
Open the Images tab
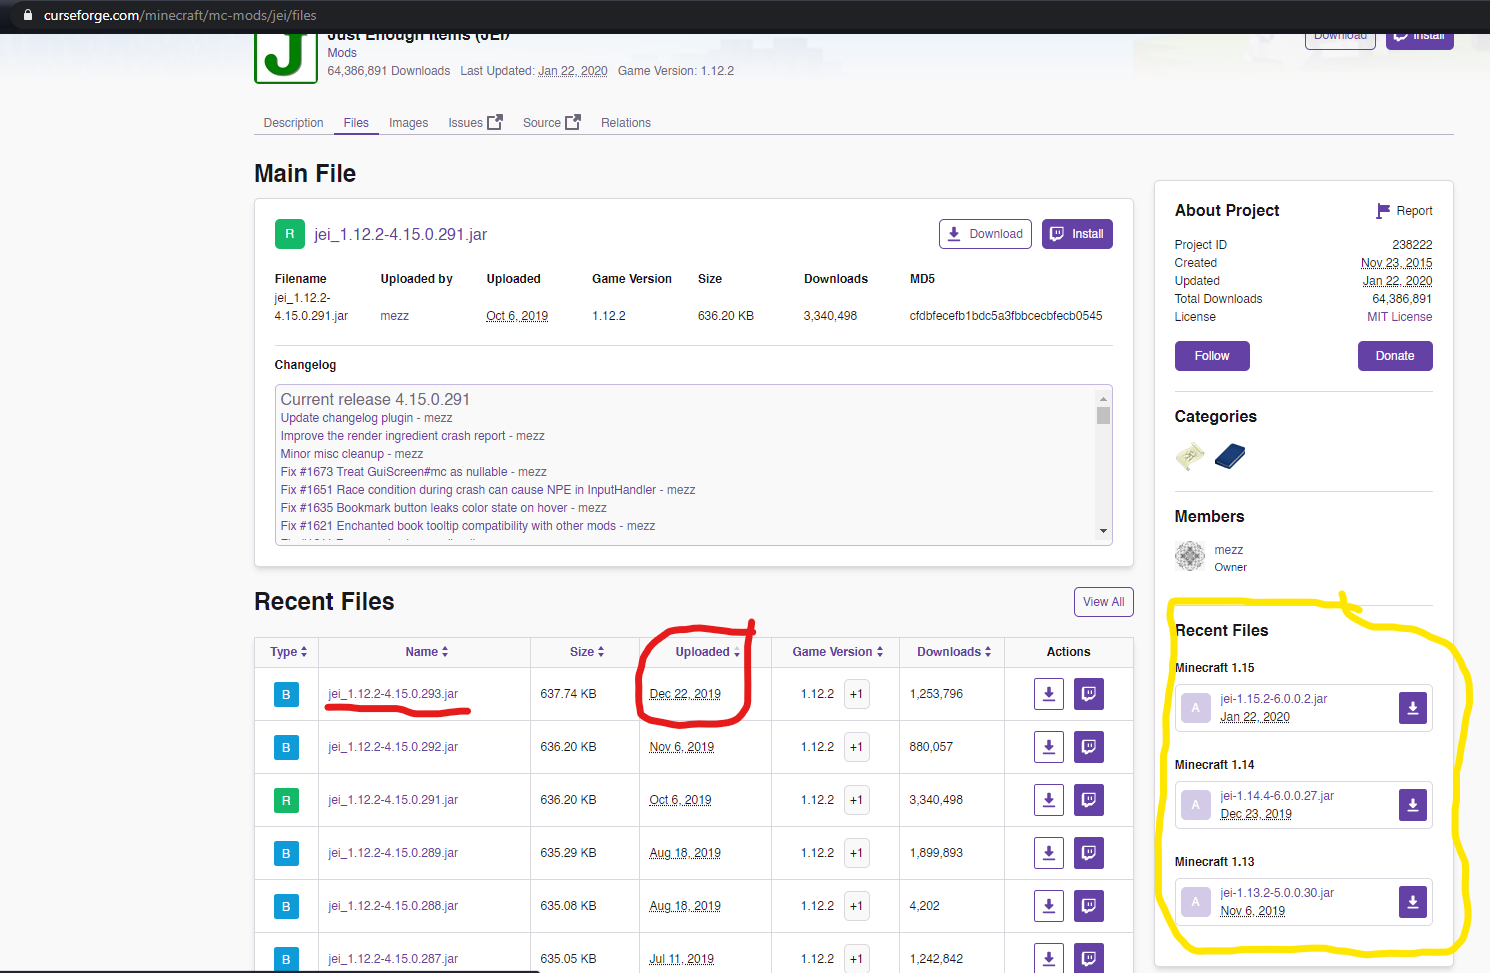click(x=408, y=123)
